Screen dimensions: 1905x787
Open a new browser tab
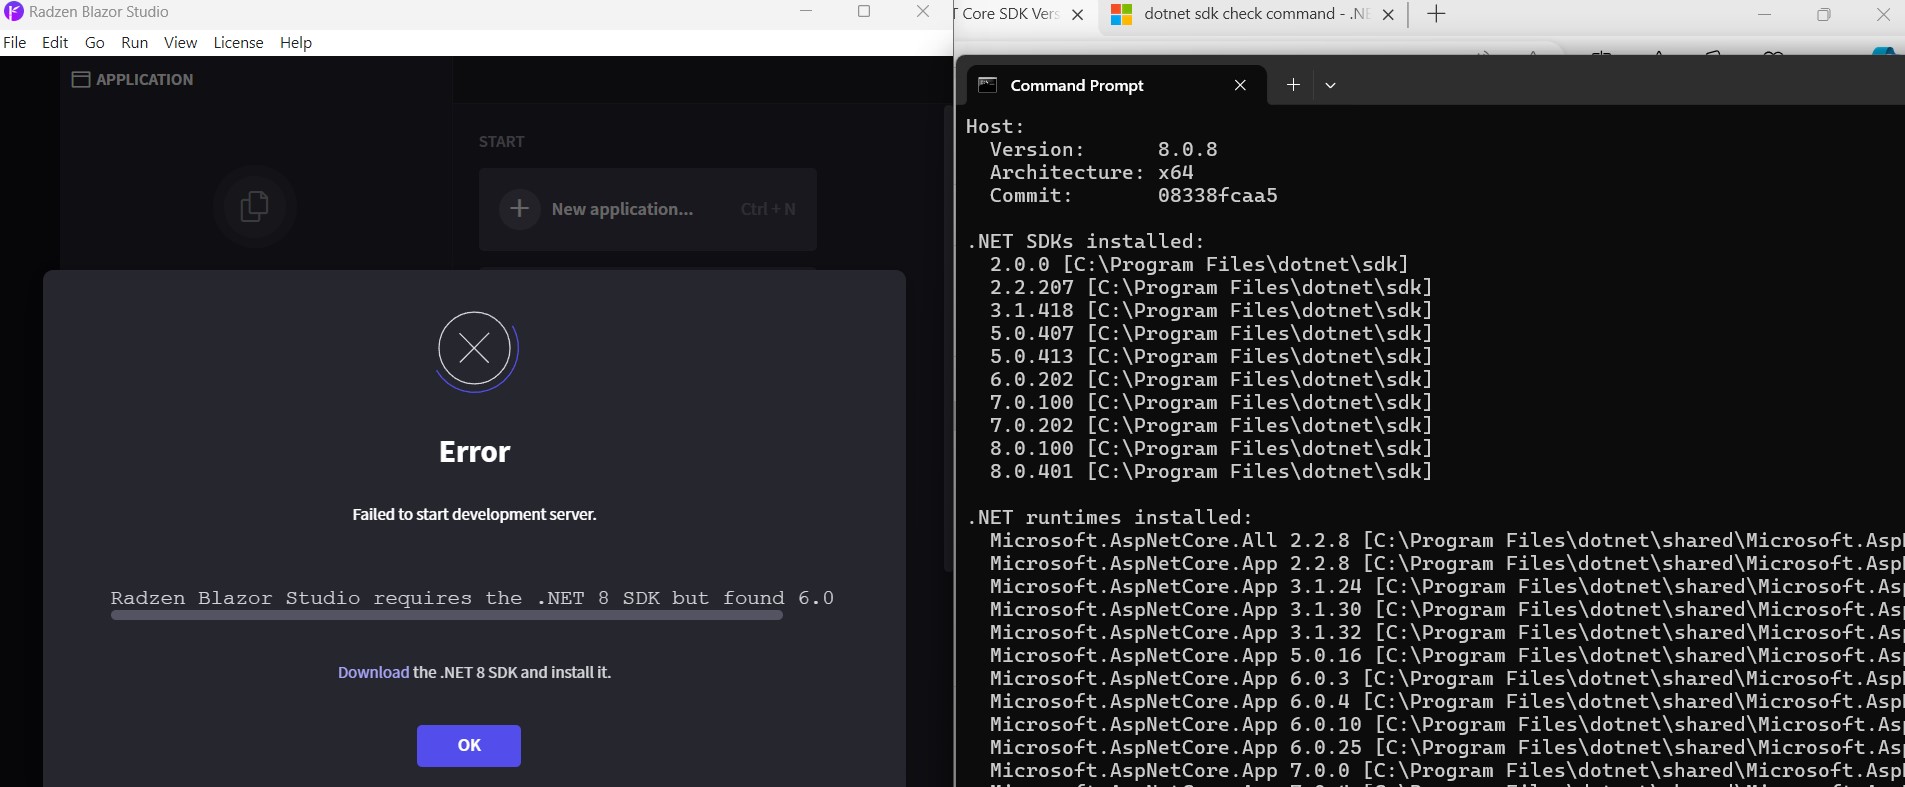[x=1436, y=14]
